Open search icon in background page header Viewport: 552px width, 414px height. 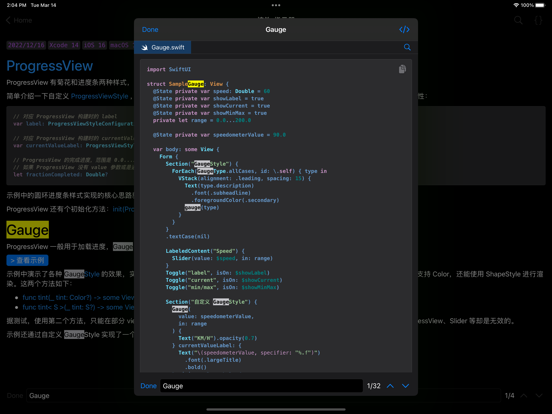(x=518, y=20)
